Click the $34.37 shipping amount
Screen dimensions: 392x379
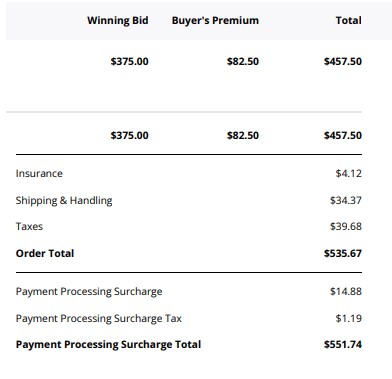coord(346,200)
